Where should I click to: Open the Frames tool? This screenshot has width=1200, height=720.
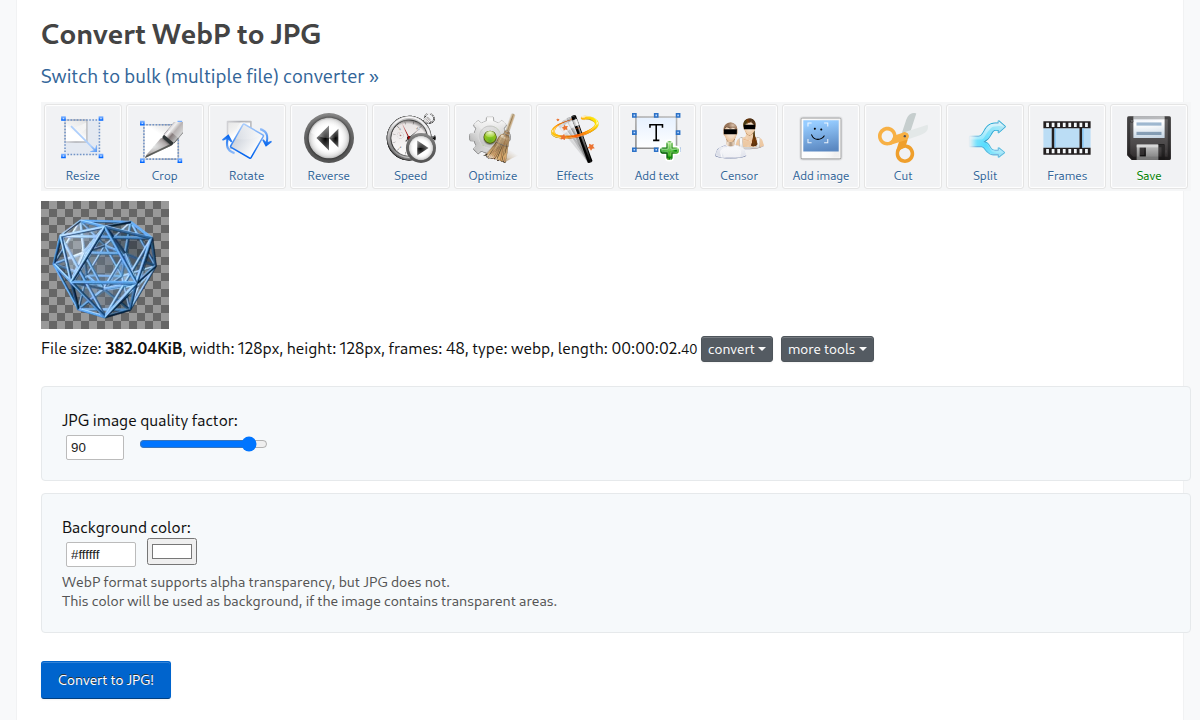click(x=1067, y=147)
